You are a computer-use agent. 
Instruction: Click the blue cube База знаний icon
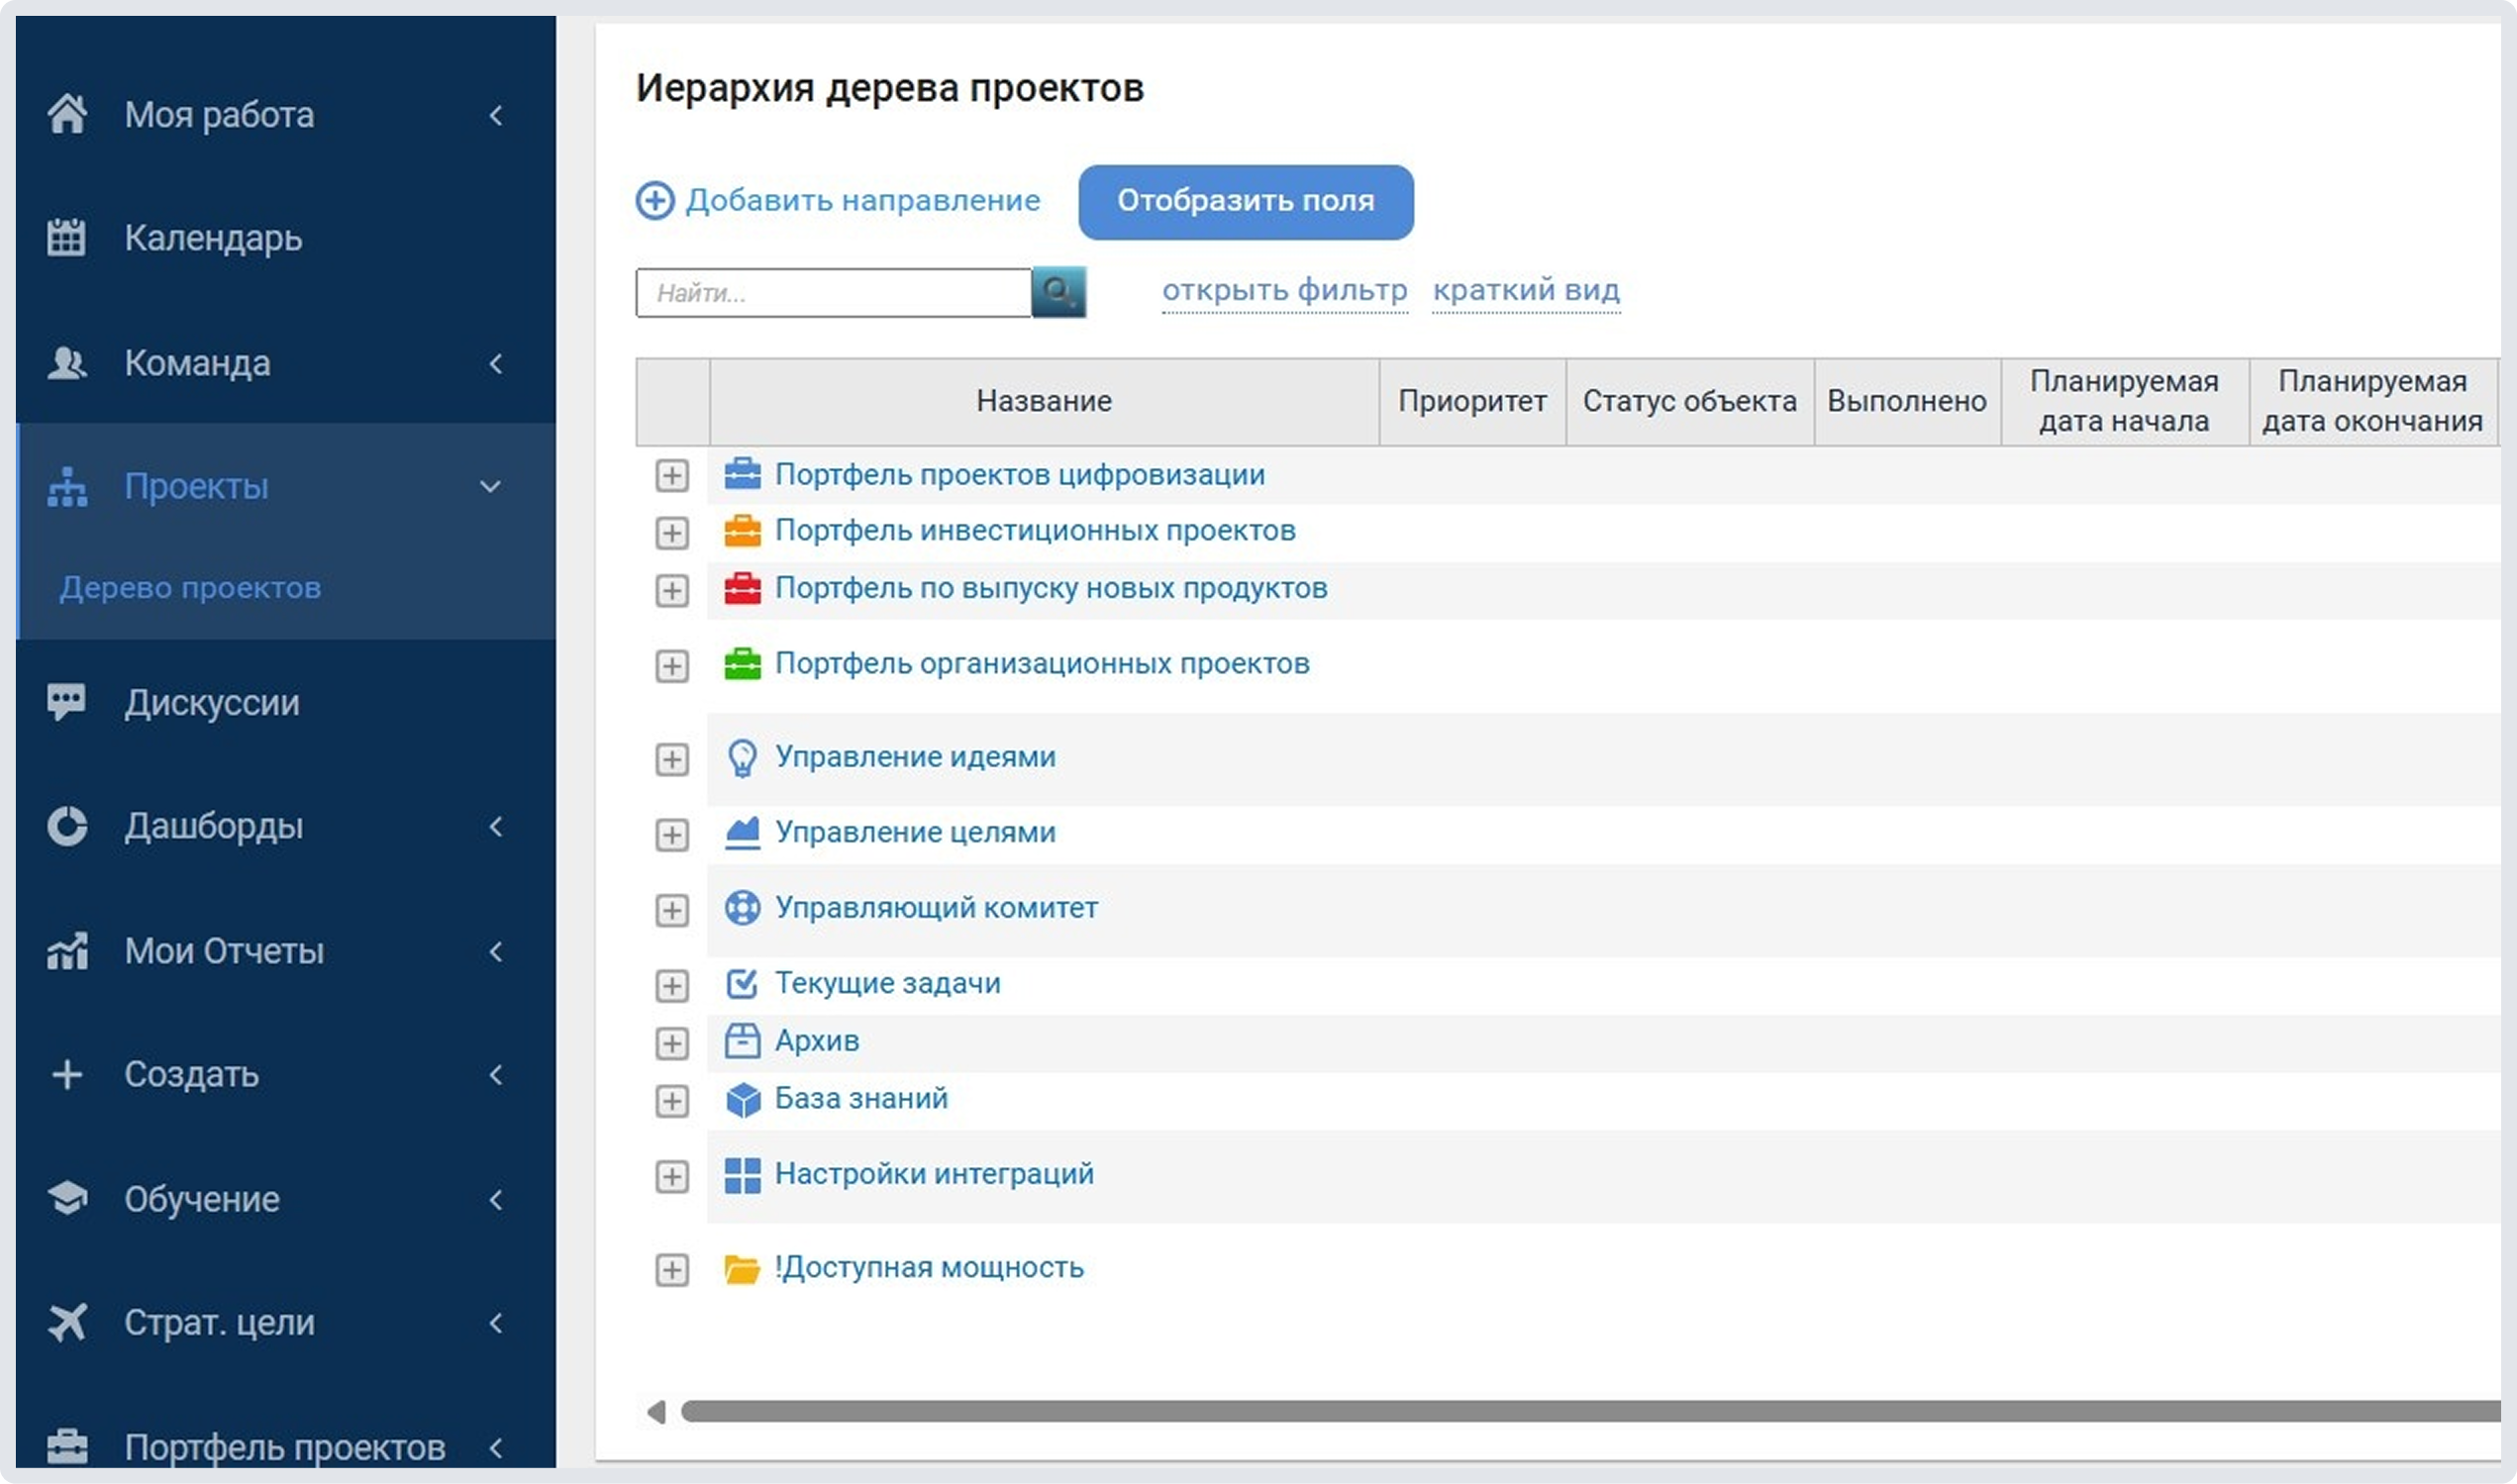742,1100
